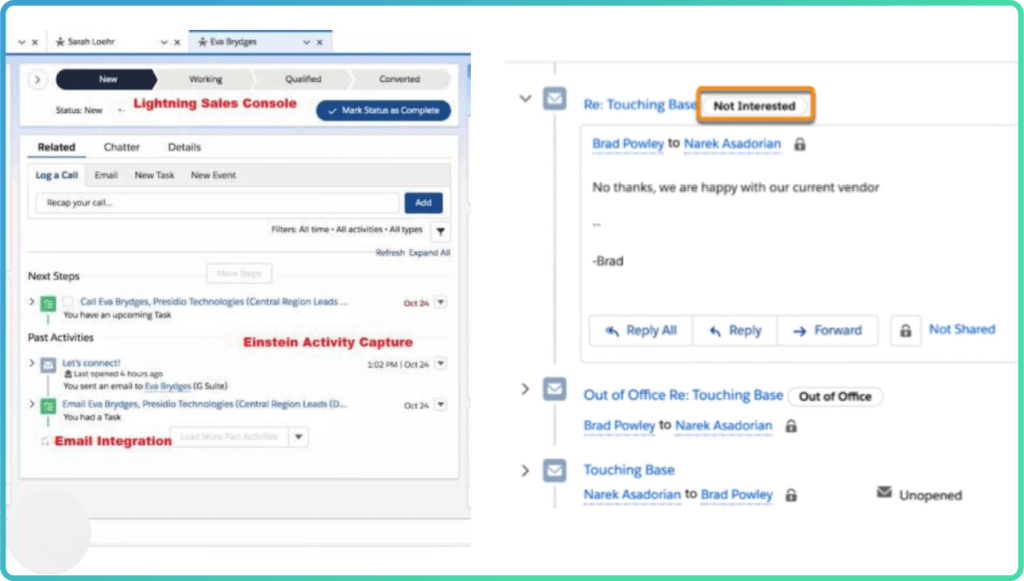The width and height of the screenshot is (1024, 581).
Task: Close the Sarah Loehr tab
Action: coord(177,42)
